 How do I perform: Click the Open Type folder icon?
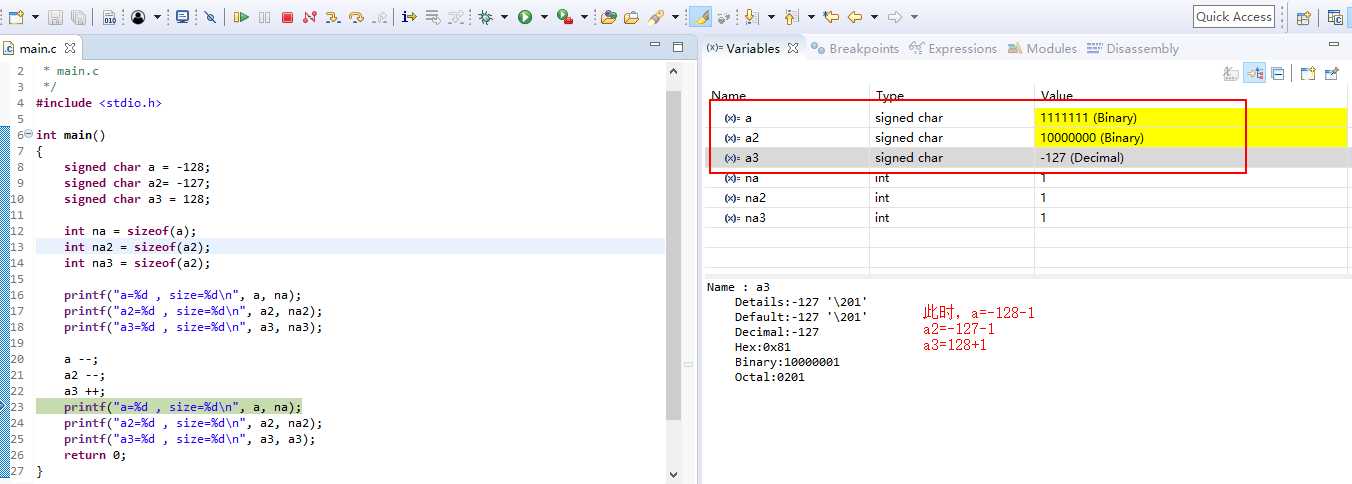(608, 17)
